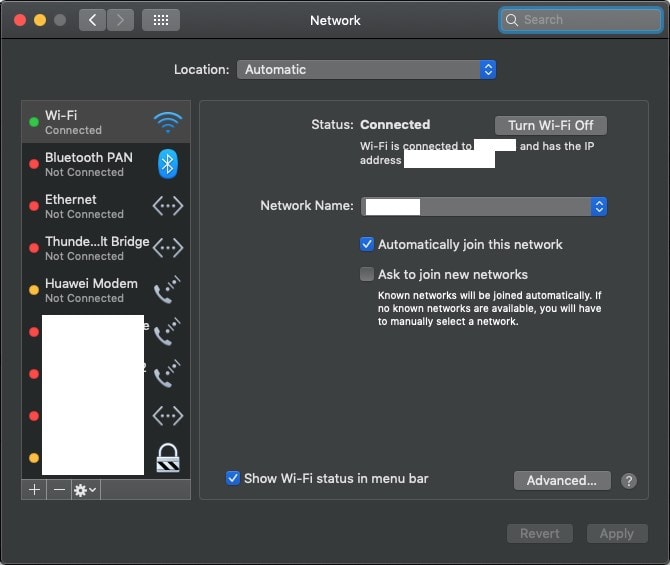Screen dimensions: 670x565
Task: Select Thunderbolt Bridge in the service list
Action: point(97,248)
